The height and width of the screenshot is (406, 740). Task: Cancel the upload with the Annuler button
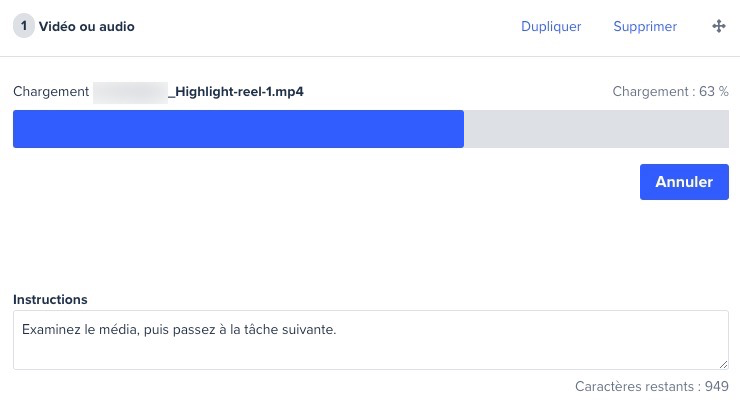pos(684,182)
